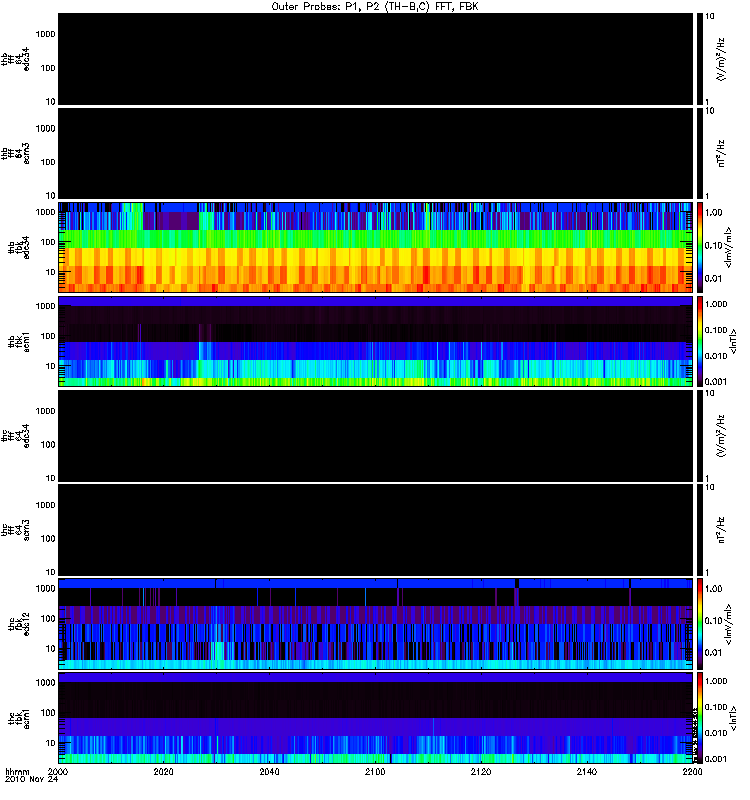Click the black color bar beside thc fff scm3

(700, 530)
